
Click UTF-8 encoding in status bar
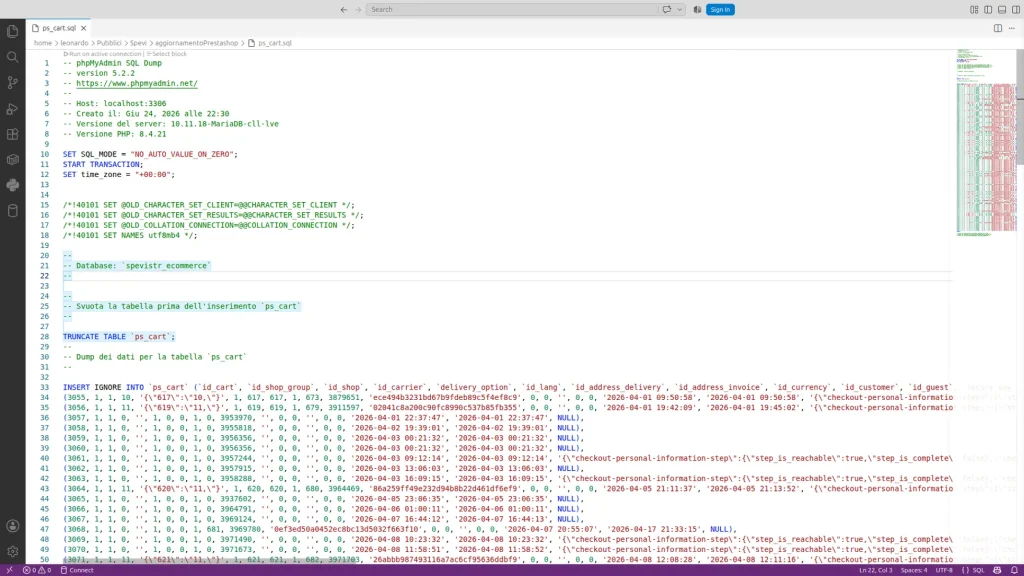(x=944, y=570)
